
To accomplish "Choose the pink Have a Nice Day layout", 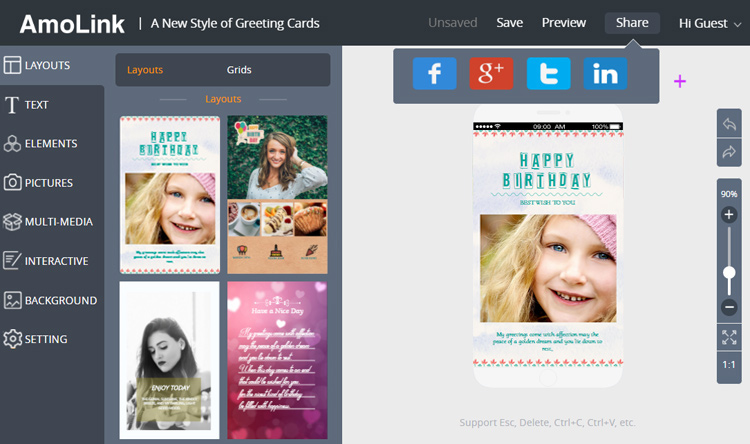I will click(x=277, y=360).
